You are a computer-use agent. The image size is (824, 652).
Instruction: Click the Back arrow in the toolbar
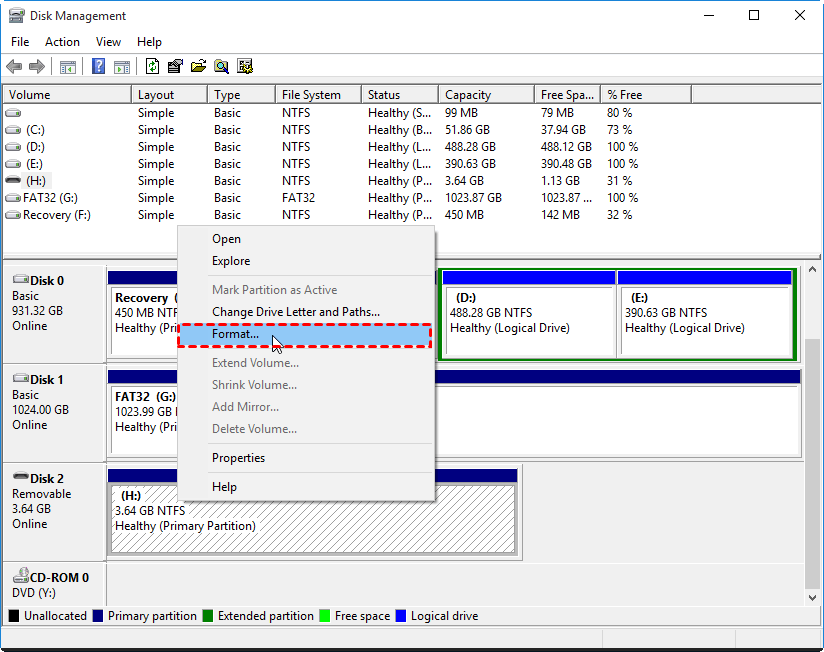tap(14, 67)
